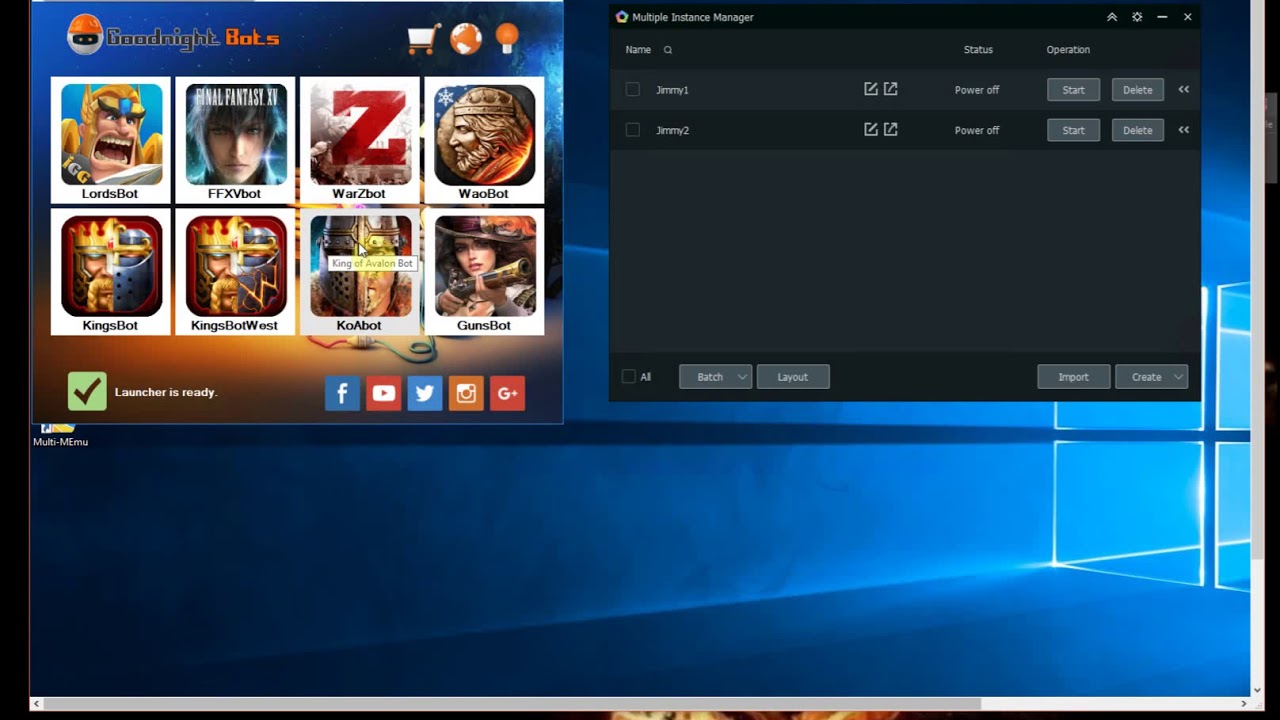Select the Jimmy1 instance name
1280x720 pixels.
tap(672, 90)
